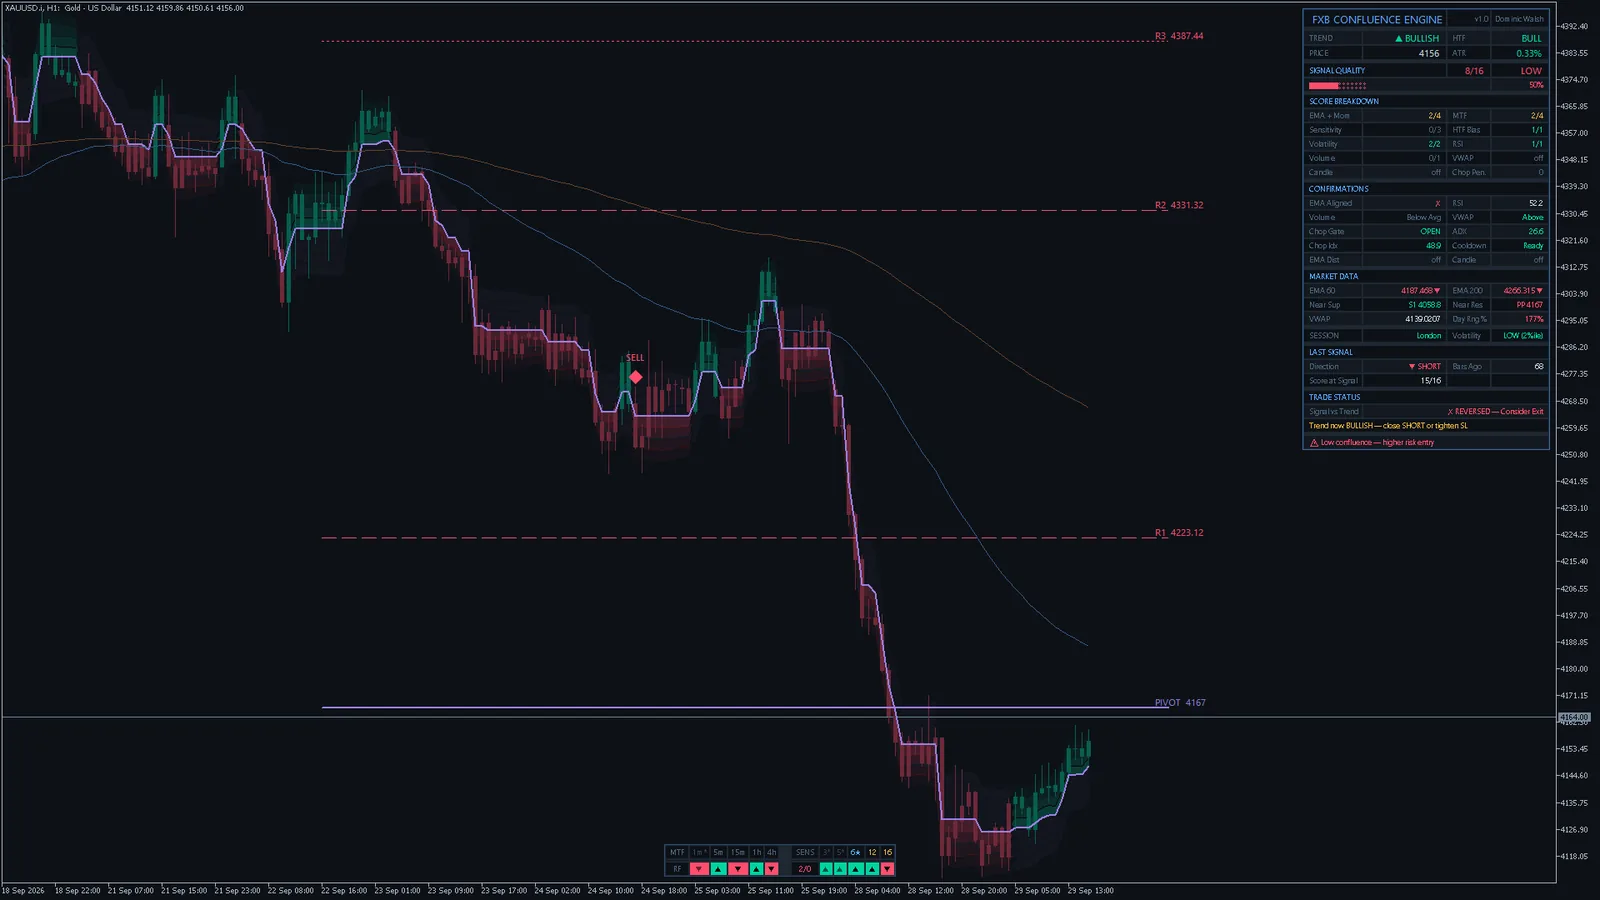Click the red arrow under sensitivity 16

tap(887, 869)
